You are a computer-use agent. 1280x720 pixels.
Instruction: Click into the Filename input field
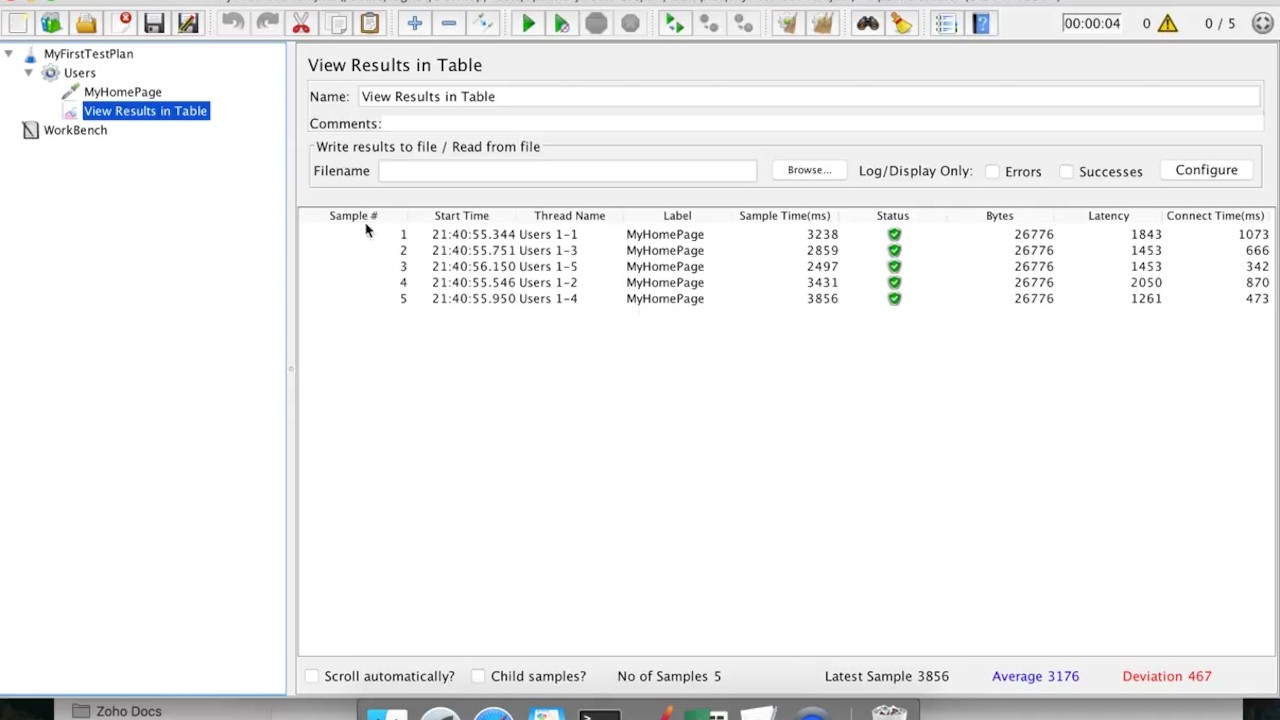tap(567, 171)
